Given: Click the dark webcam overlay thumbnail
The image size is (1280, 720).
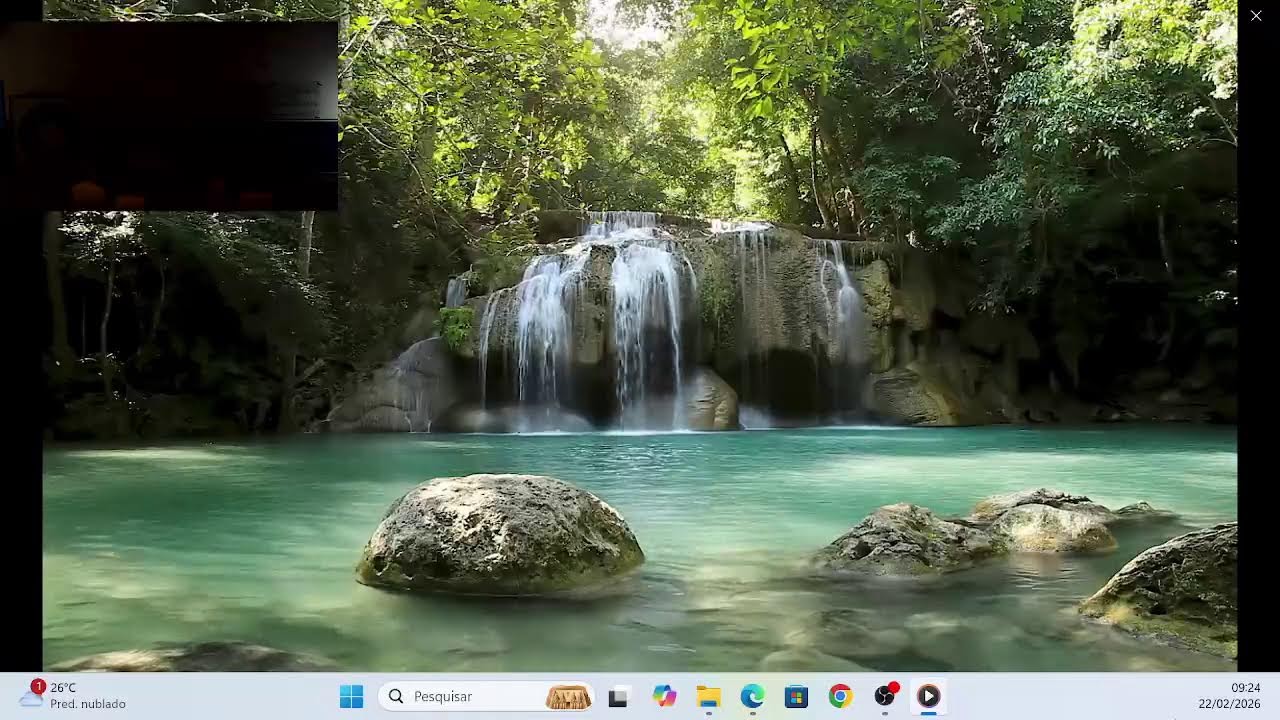Looking at the screenshot, I should [169, 115].
